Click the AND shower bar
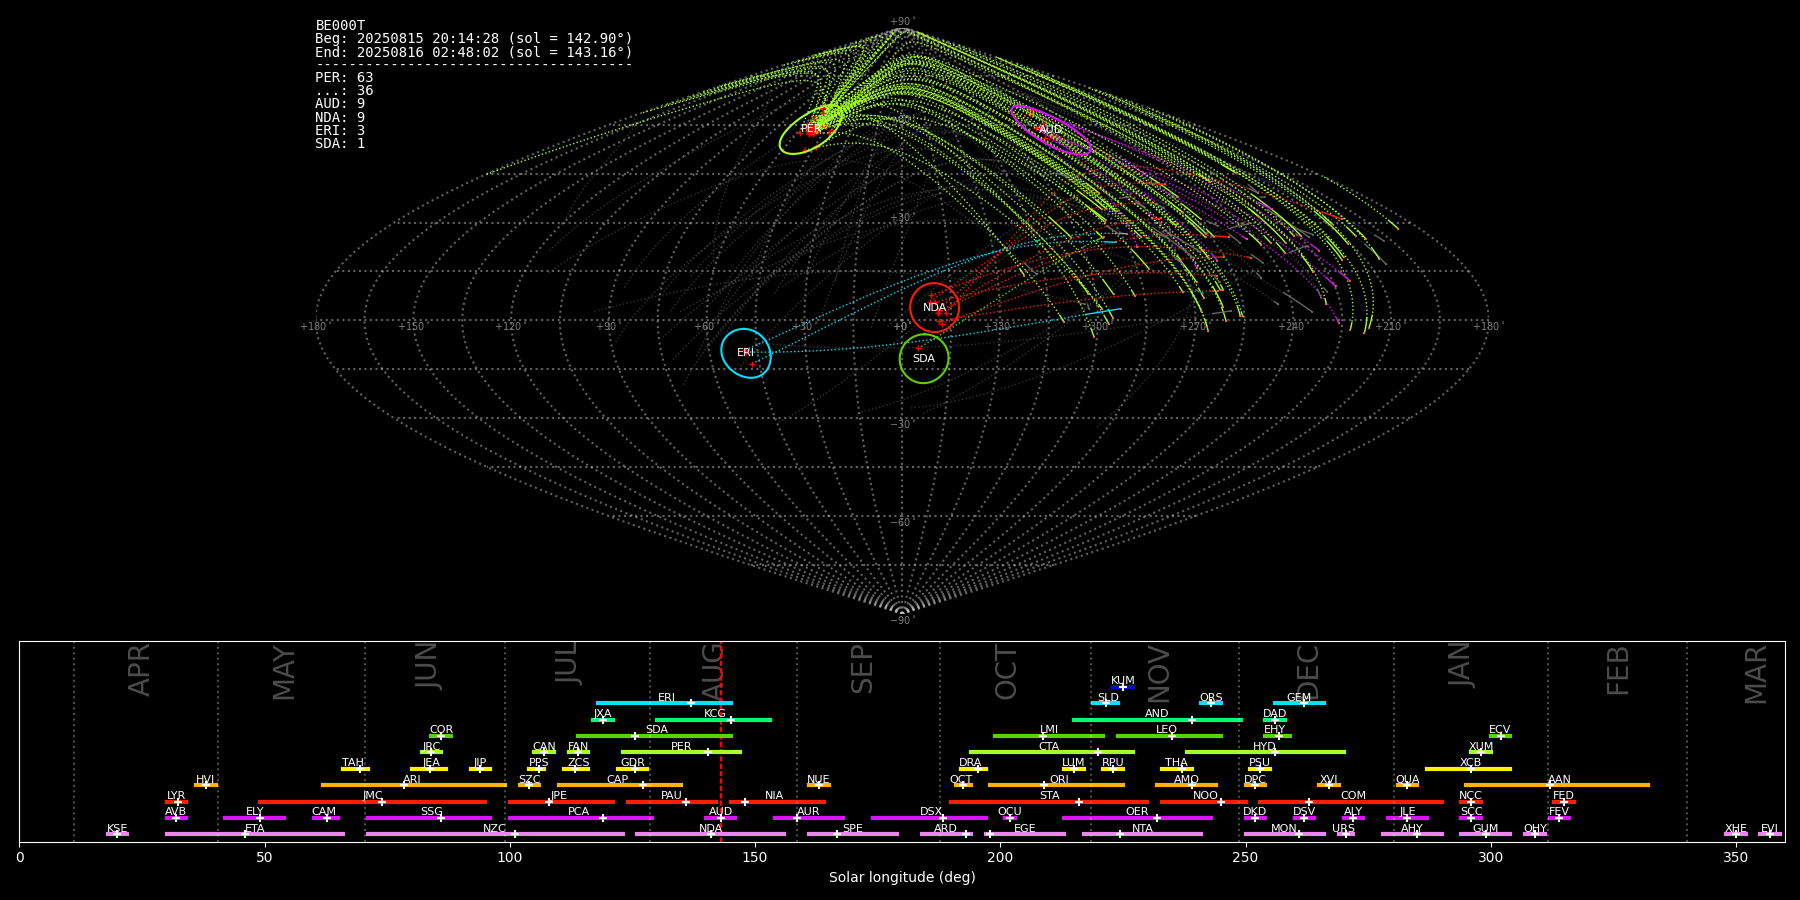Screen dimensions: 1800x900 tap(1157, 719)
